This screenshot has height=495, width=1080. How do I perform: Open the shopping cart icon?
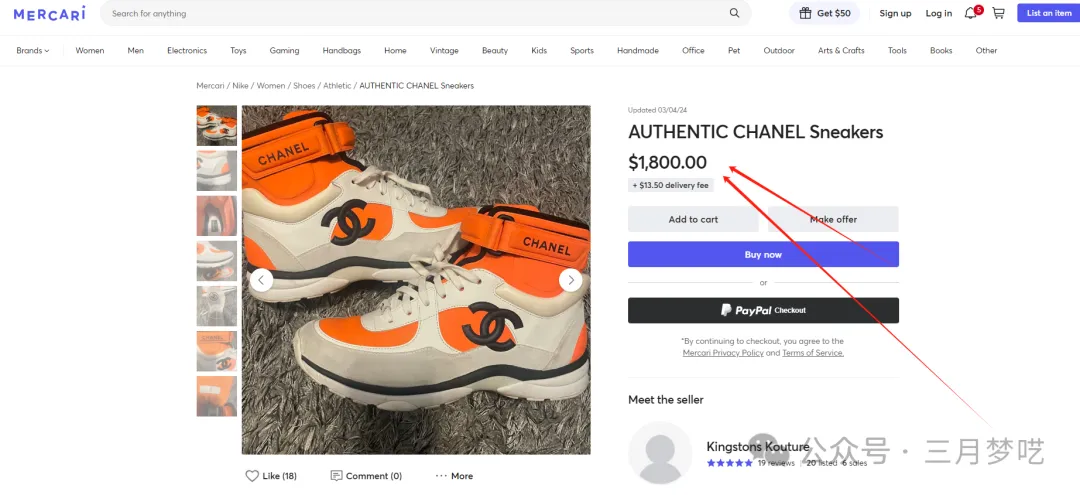(x=998, y=13)
